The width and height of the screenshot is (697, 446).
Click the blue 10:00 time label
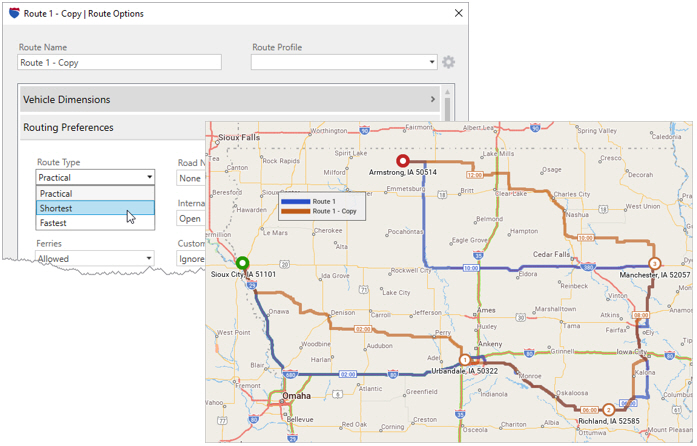[x=471, y=268]
